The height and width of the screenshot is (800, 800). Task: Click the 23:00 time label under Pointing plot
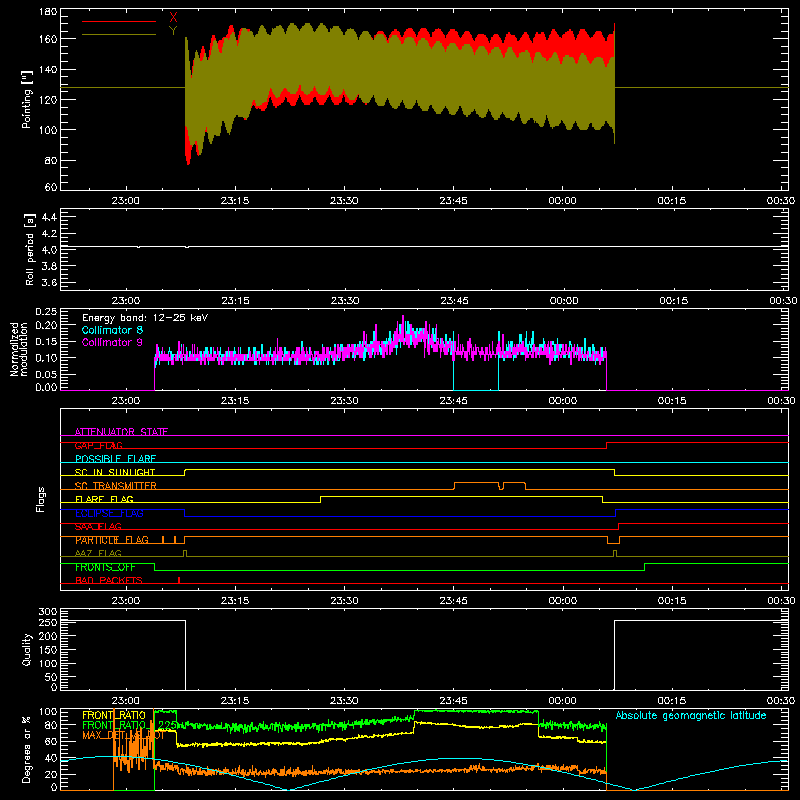(126, 201)
